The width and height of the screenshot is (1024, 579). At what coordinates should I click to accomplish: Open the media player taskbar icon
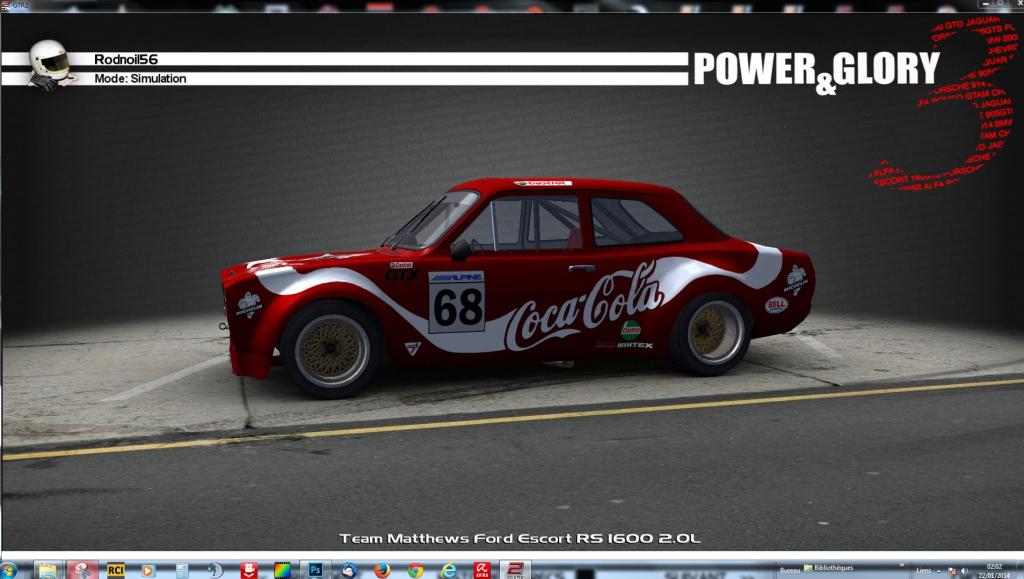click(x=148, y=570)
